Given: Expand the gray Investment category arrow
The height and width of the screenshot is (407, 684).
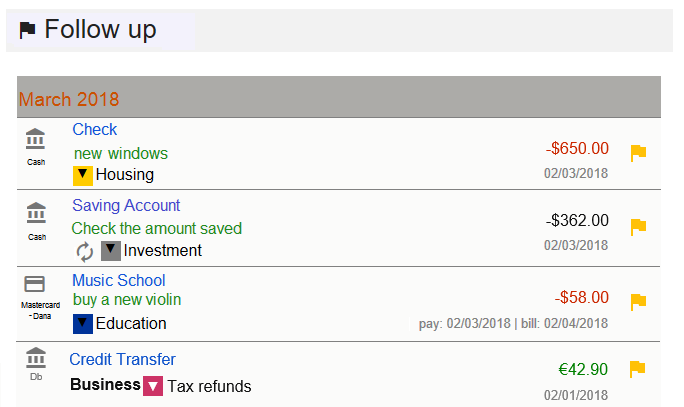Looking at the screenshot, I should pyautogui.click(x=111, y=251).
